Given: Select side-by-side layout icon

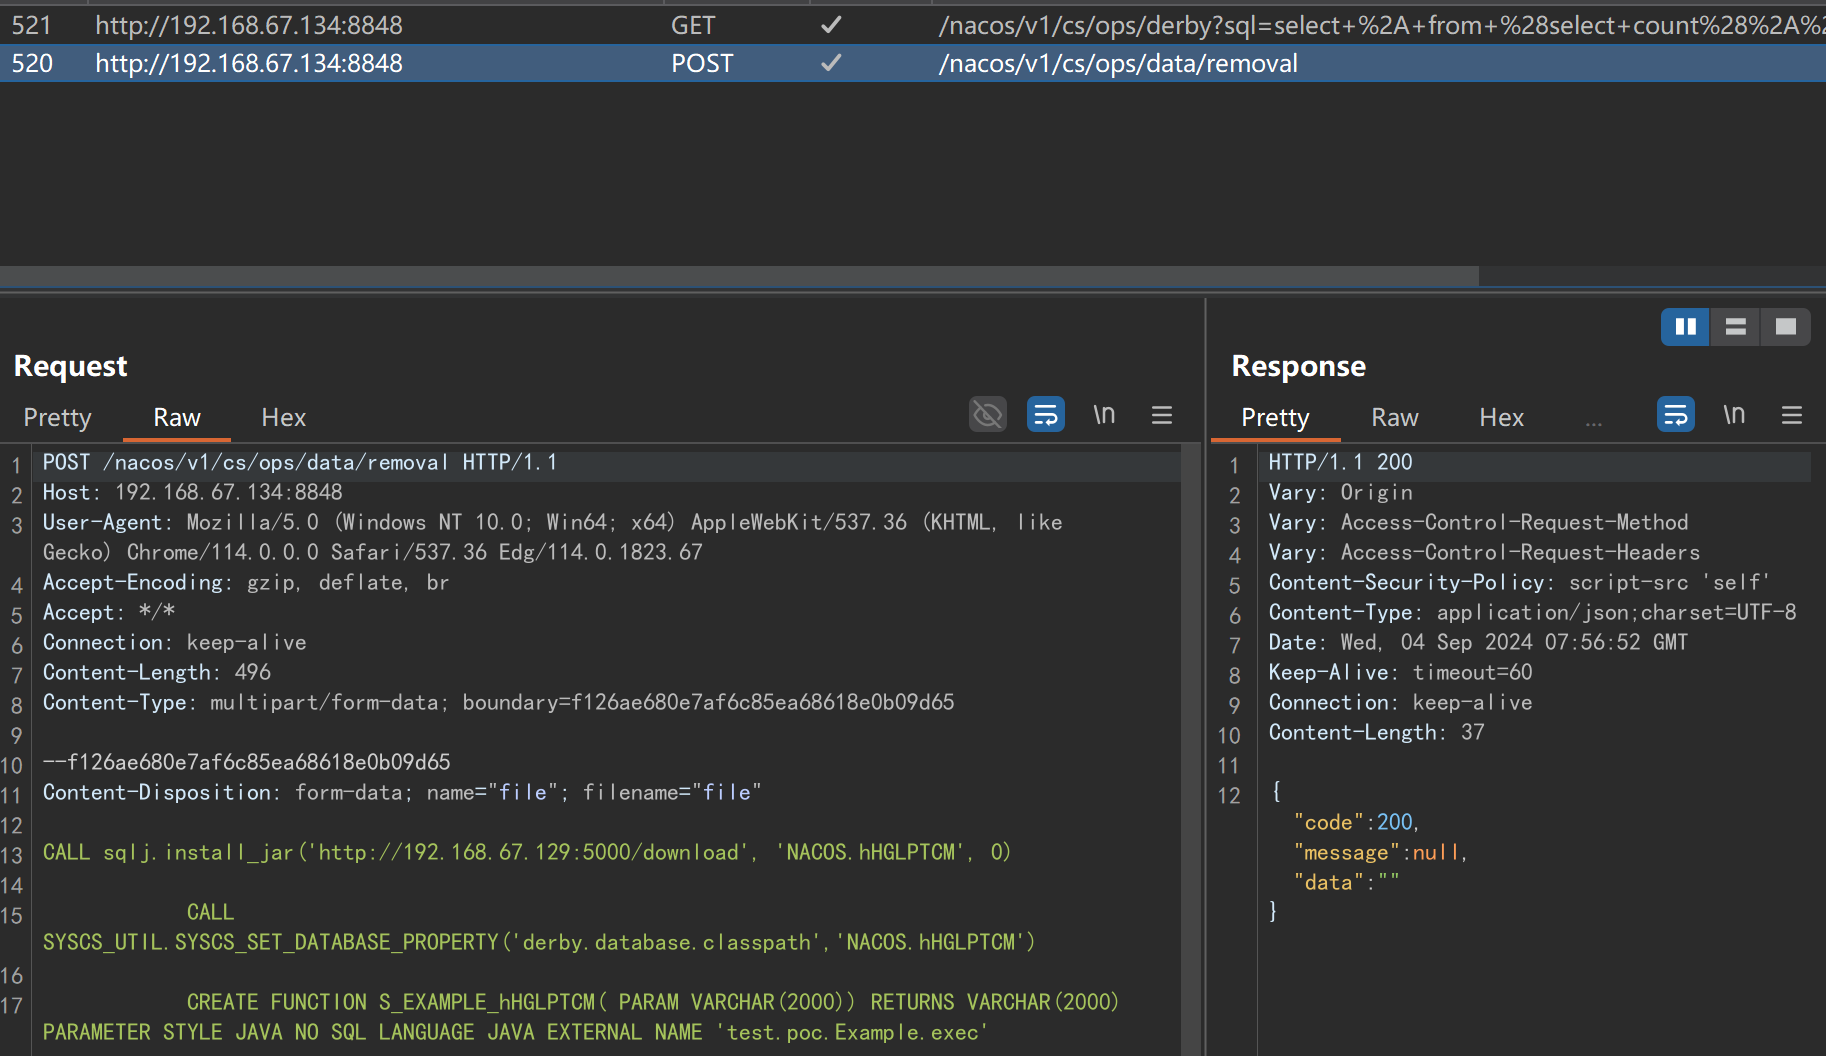Looking at the screenshot, I should pos(1686,326).
